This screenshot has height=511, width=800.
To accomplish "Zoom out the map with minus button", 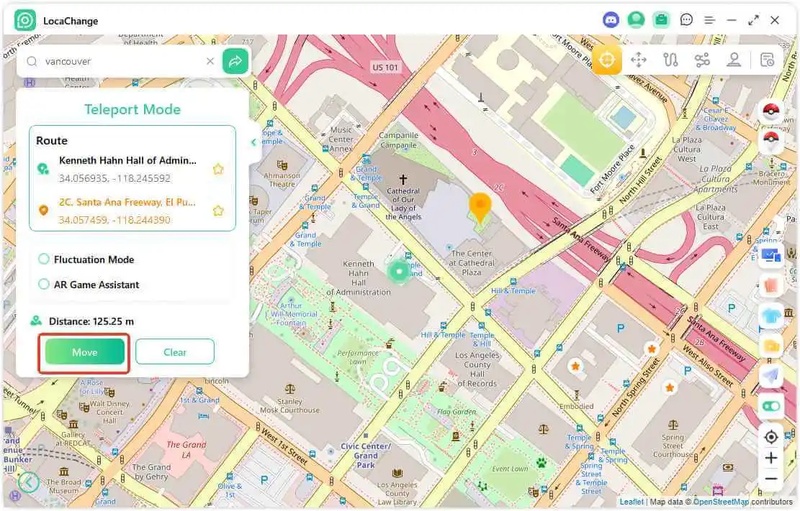I will coord(771,479).
